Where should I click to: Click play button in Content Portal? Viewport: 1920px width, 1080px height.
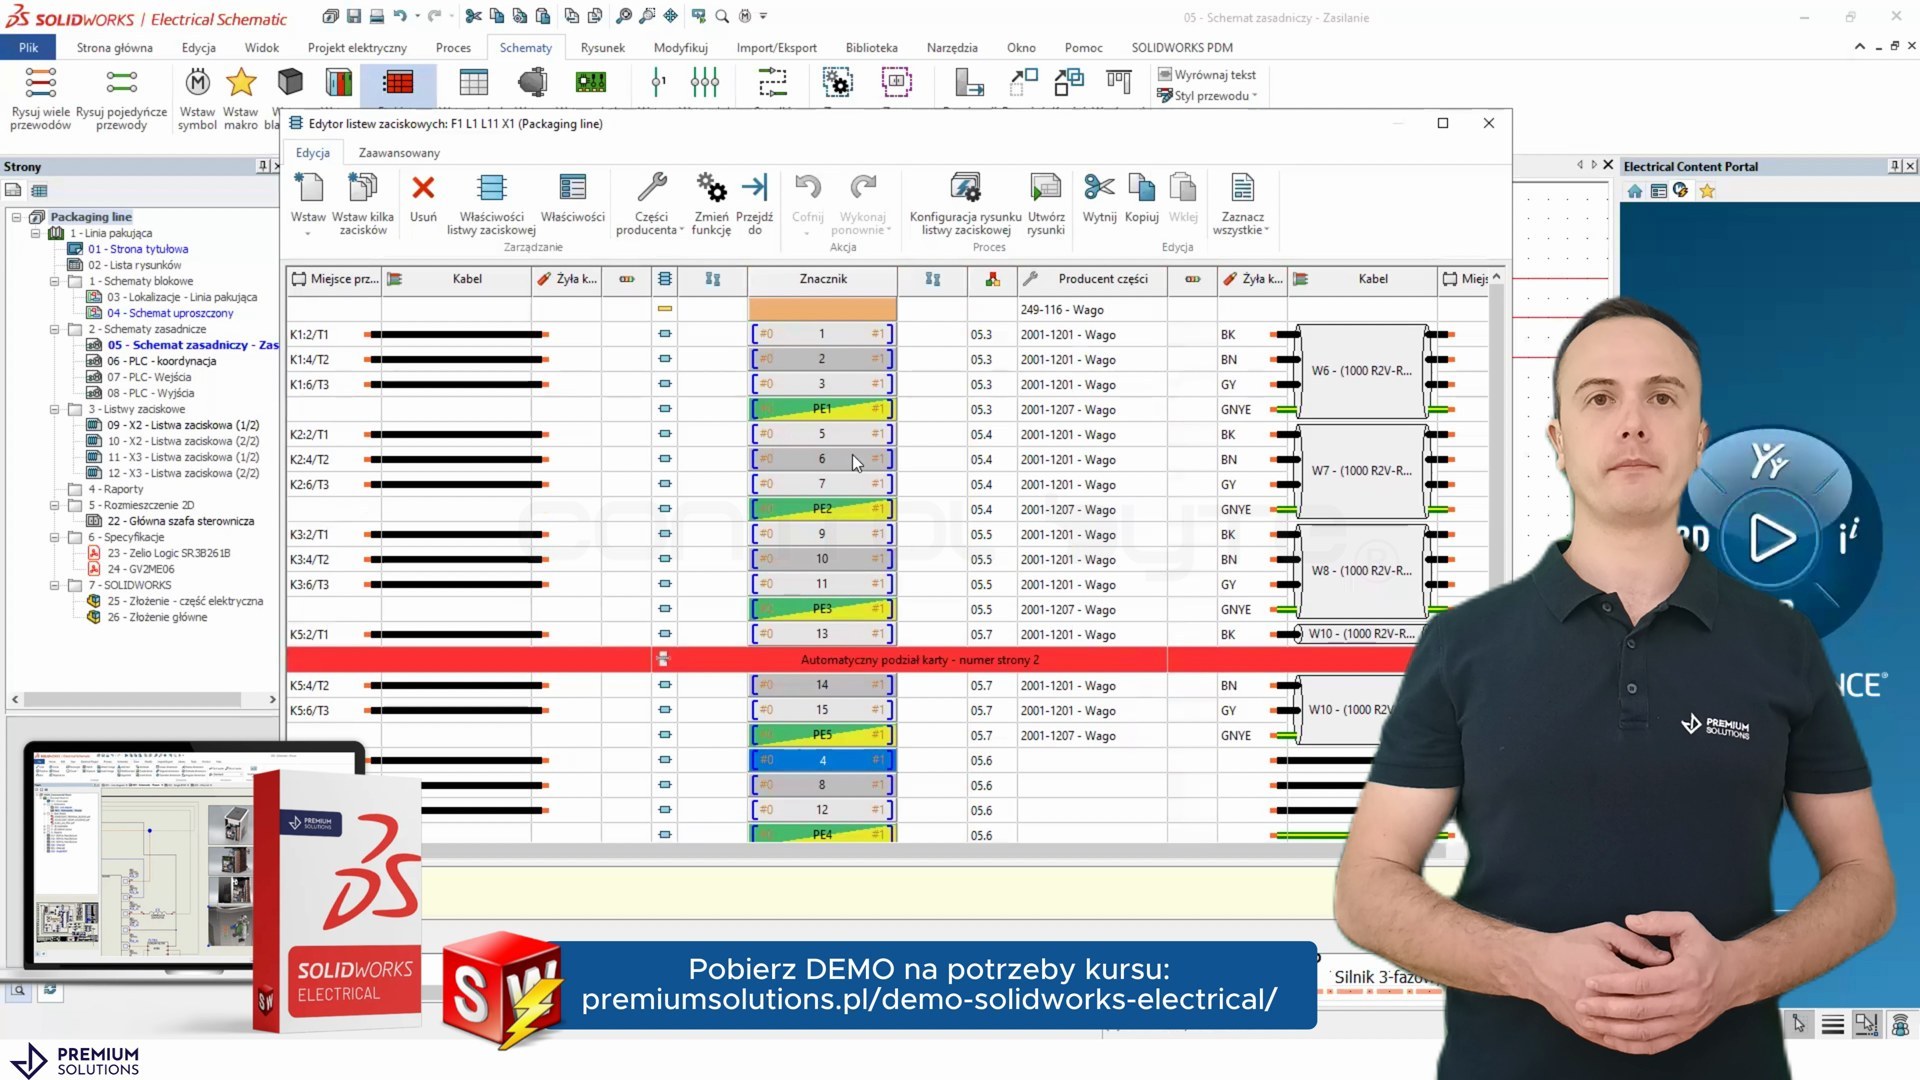pos(1771,538)
